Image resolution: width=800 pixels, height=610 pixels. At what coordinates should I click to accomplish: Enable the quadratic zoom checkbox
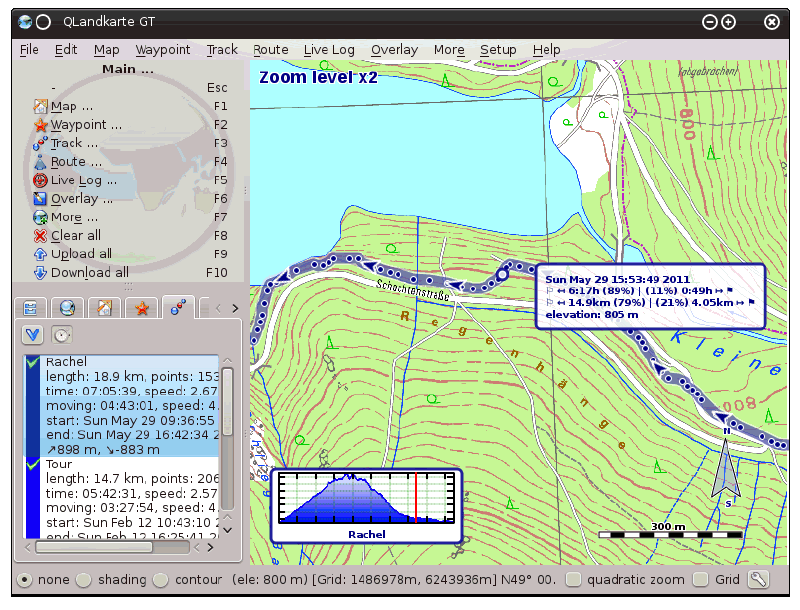click(x=573, y=579)
